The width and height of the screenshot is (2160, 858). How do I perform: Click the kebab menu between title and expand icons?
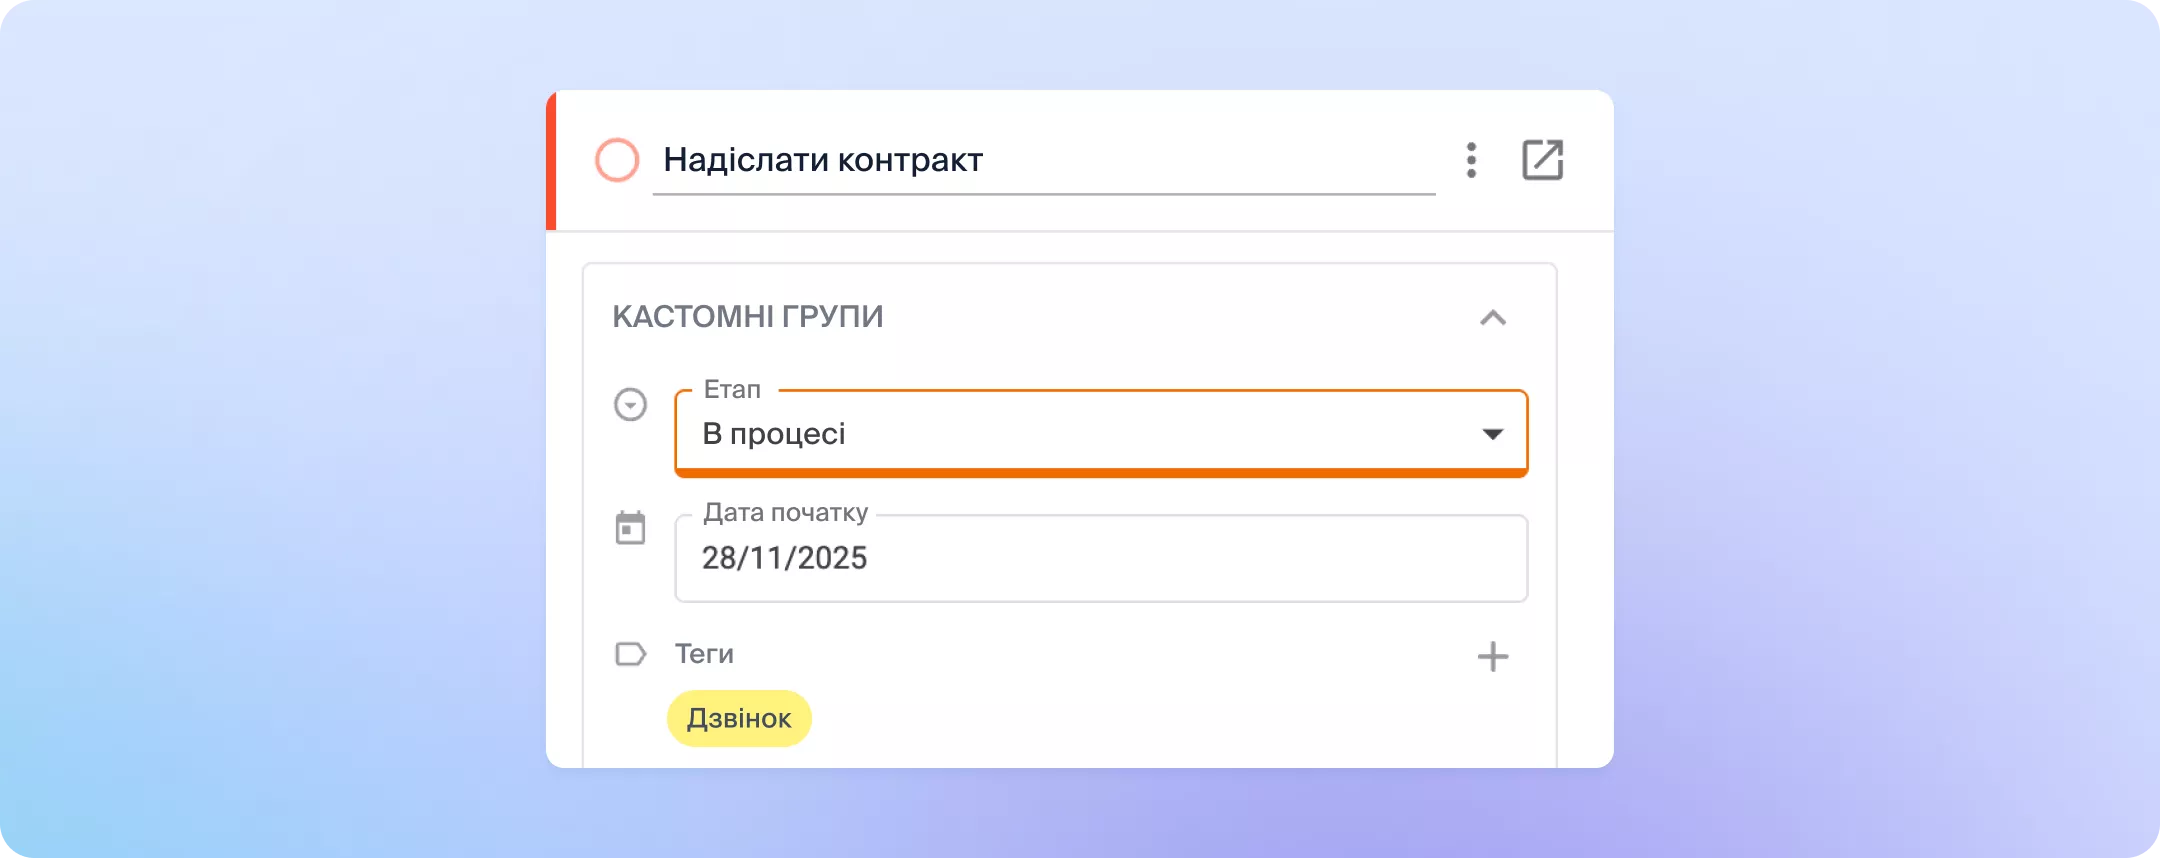1472,159
